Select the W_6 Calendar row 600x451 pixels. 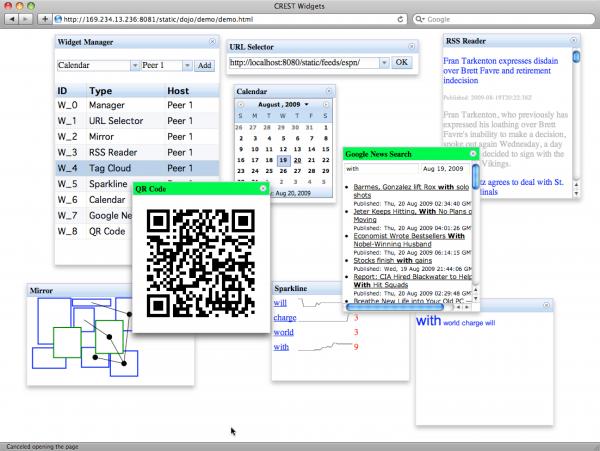[x=95, y=200]
